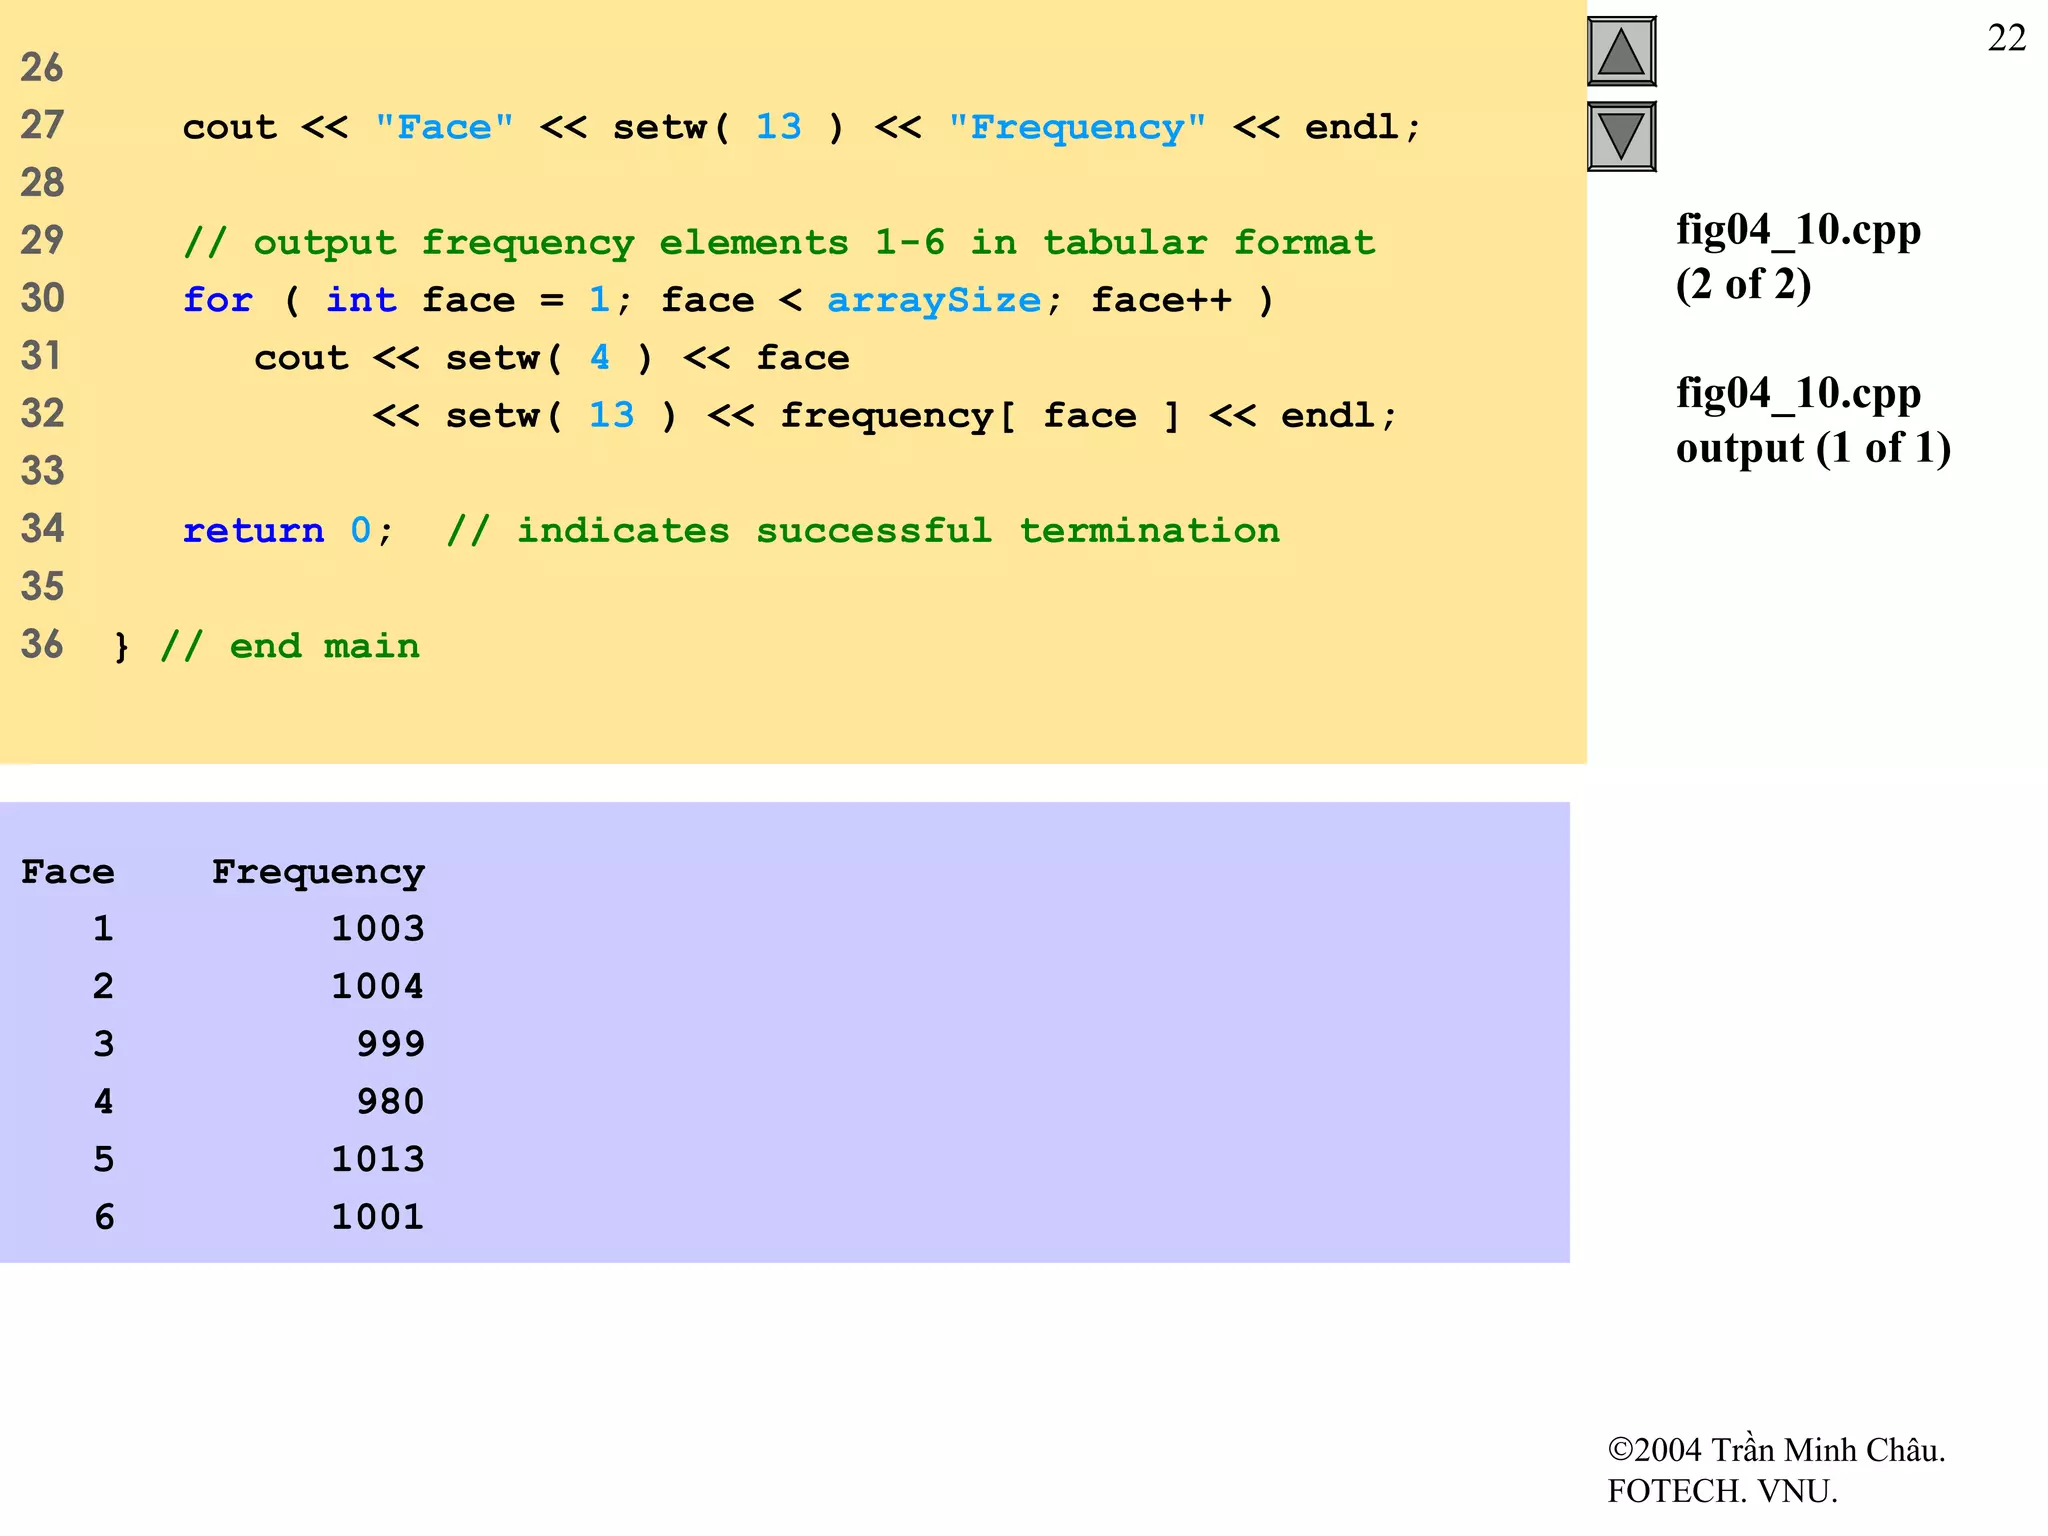Screen dimensions: 2048x1536
Task: Click the 'Face' output column header
Action: [67, 872]
